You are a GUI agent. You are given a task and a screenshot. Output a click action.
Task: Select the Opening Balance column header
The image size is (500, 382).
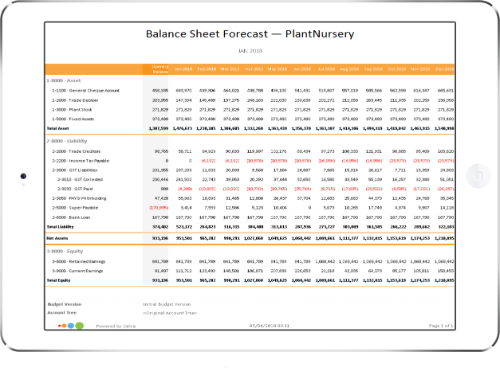[x=160, y=69]
